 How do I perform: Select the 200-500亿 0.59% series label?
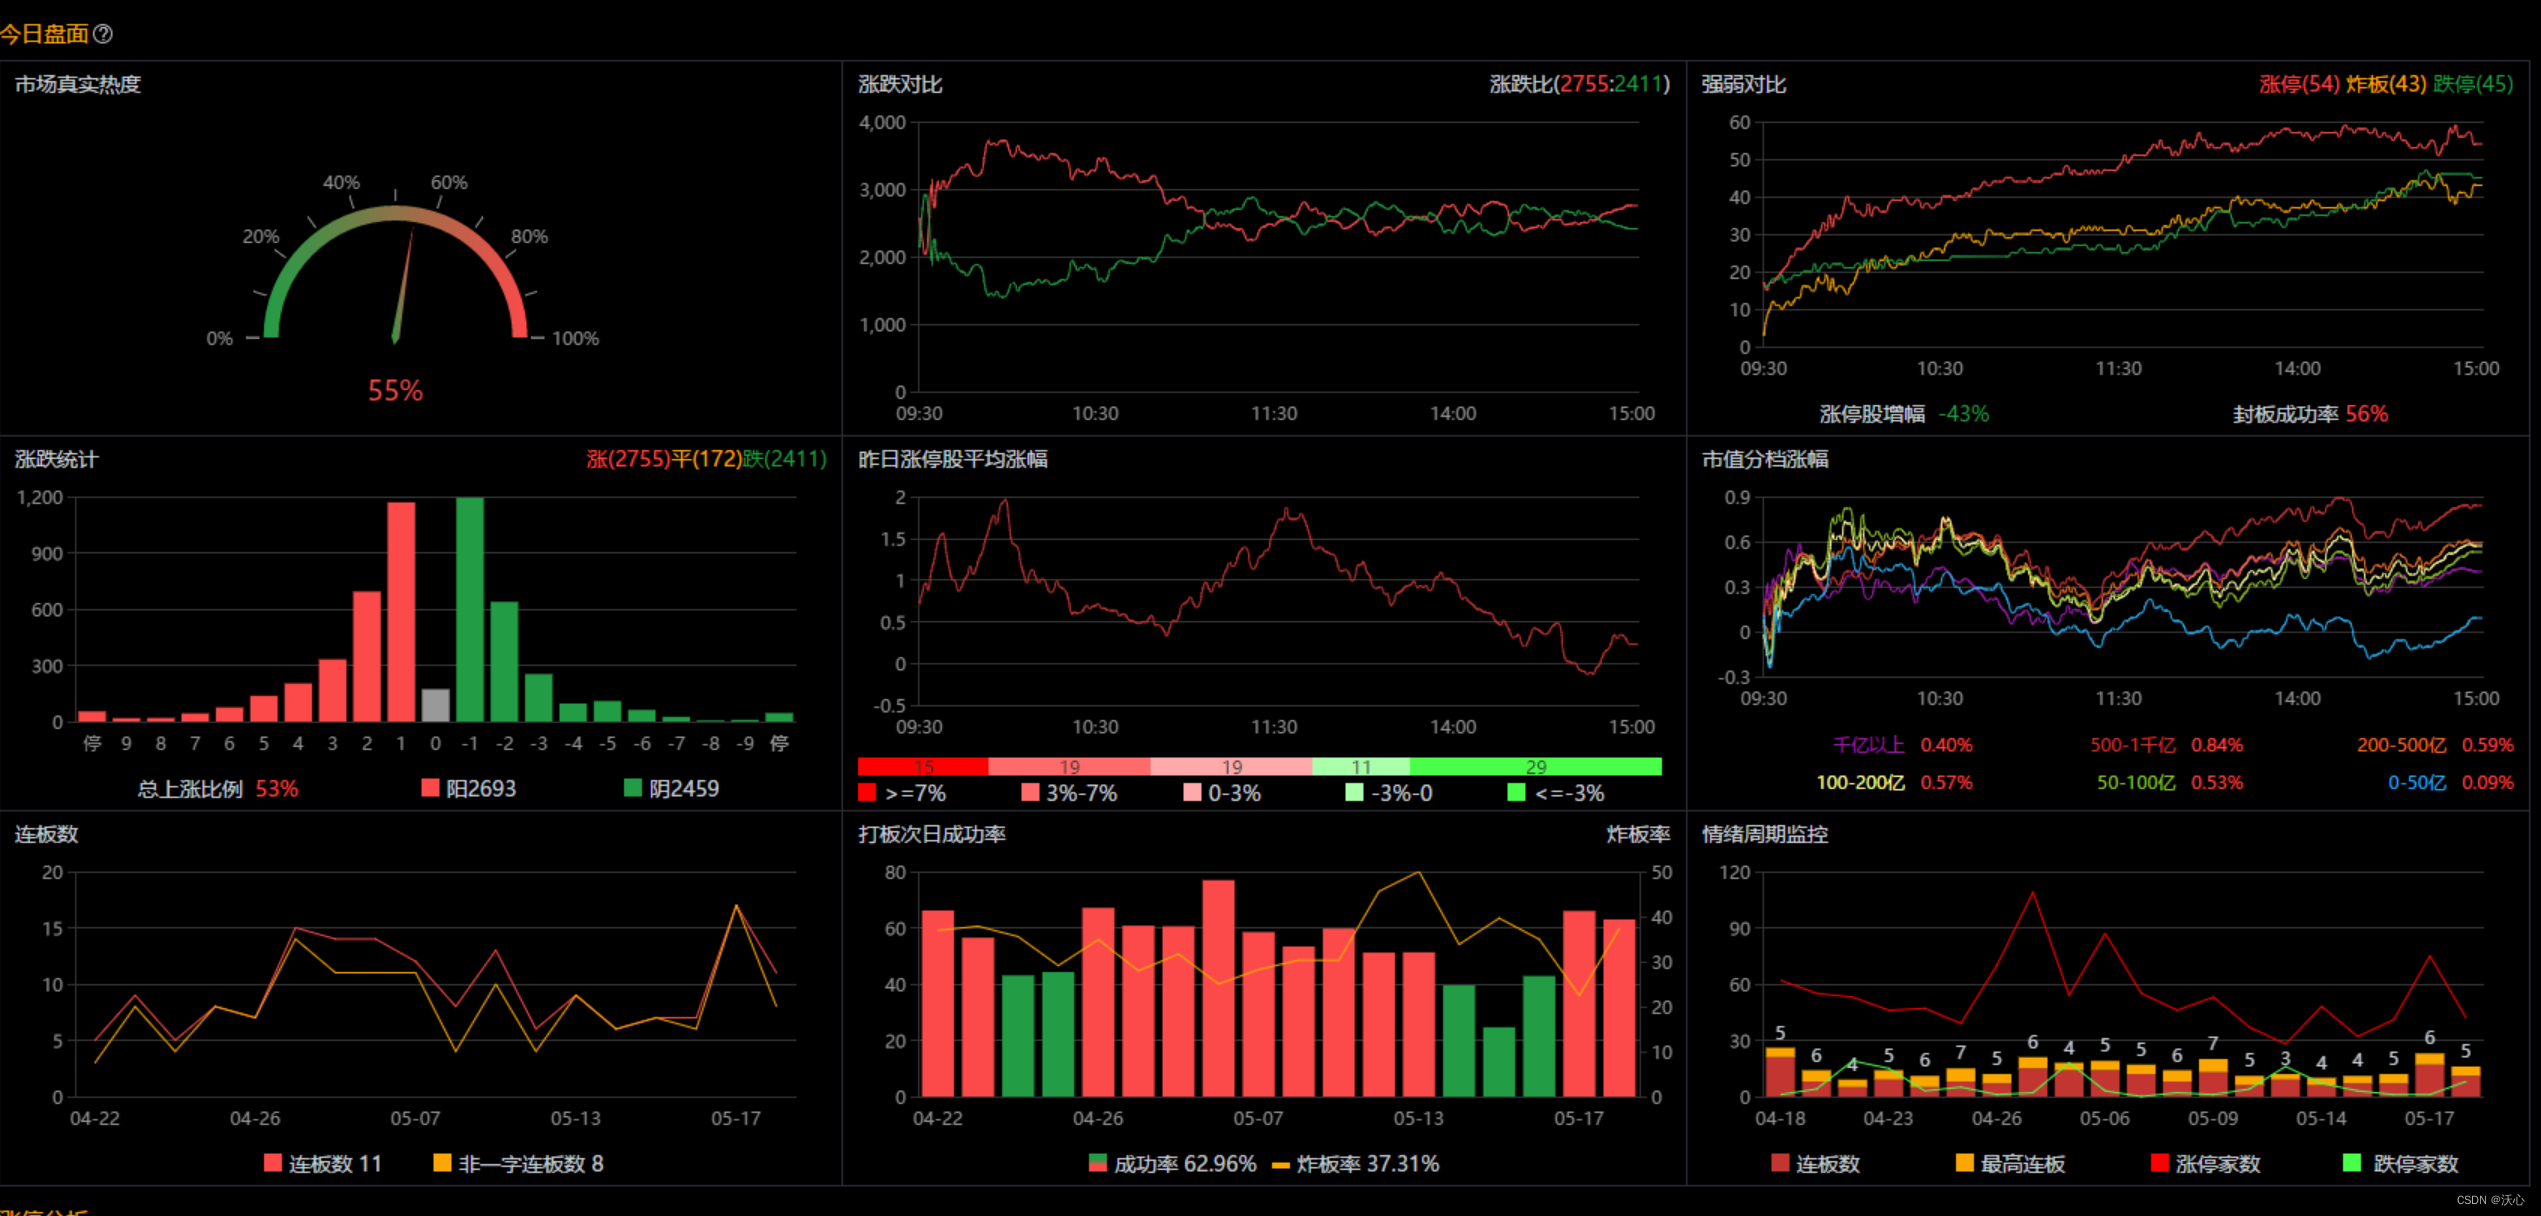click(2435, 745)
